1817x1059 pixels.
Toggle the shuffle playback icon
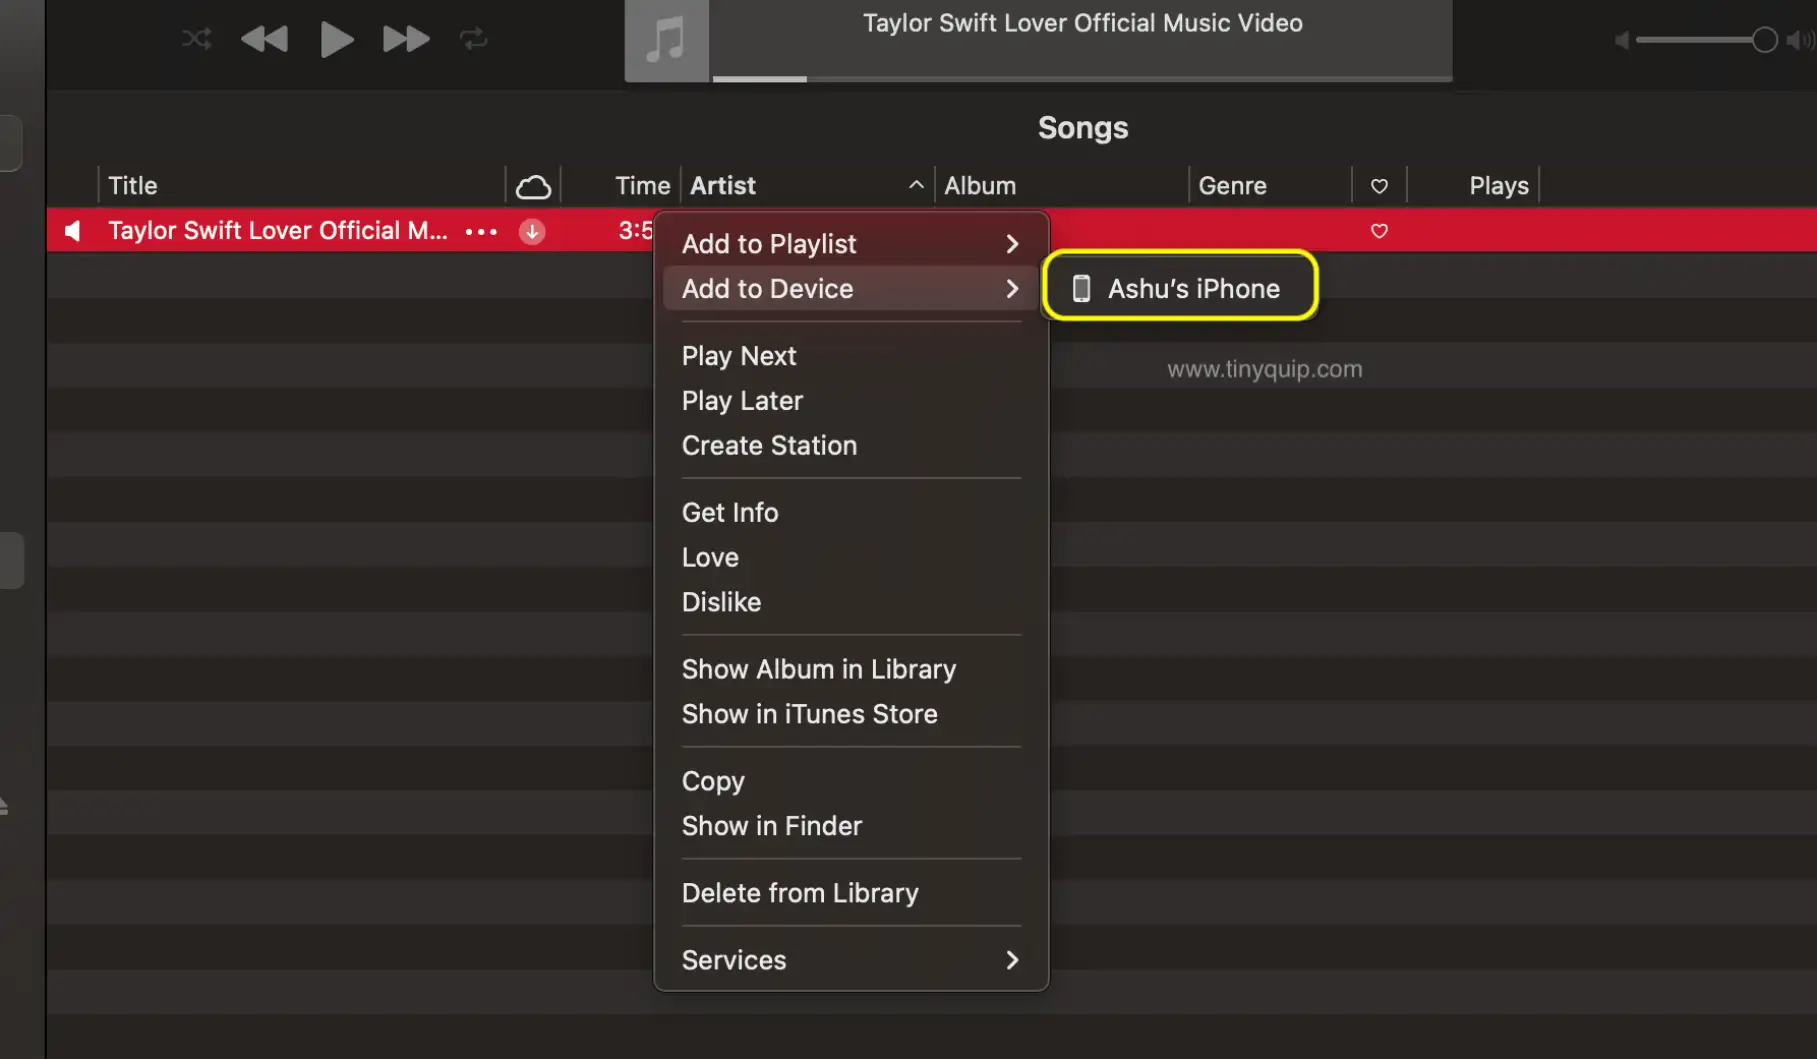[196, 39]
